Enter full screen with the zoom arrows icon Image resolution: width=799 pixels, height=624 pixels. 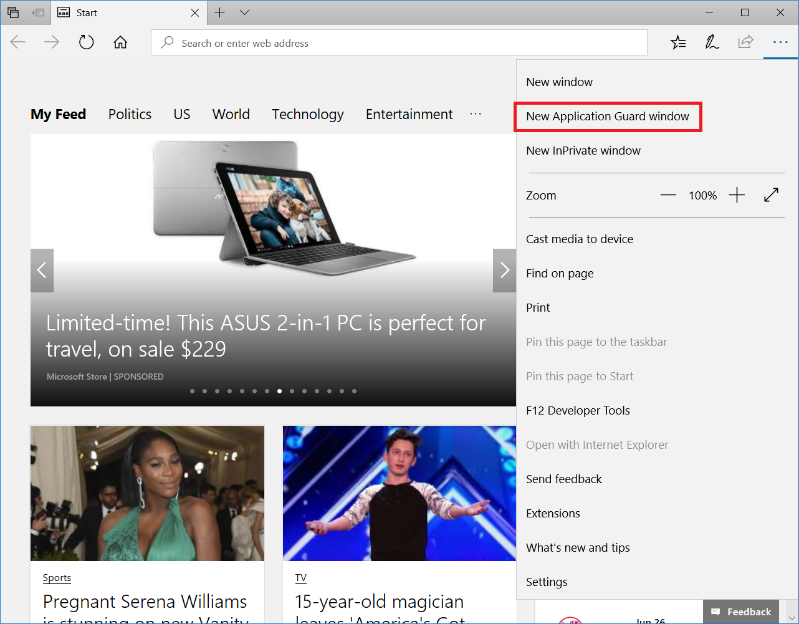[x=771, y=195]
